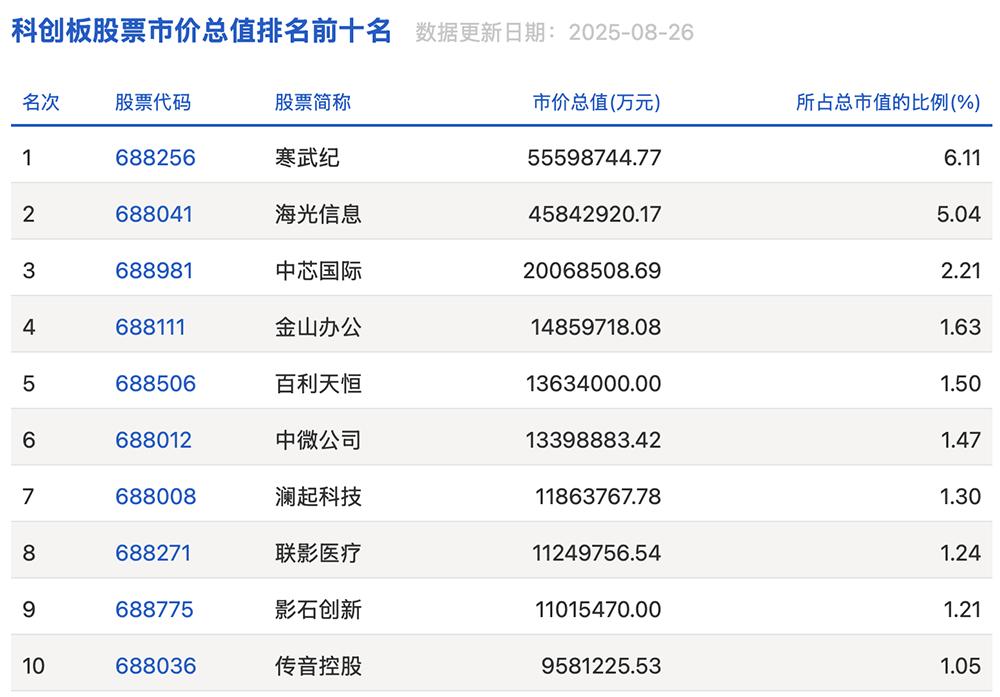Click the 2.21 percentage cell
Image resolution: width=1000 pixels, height=697 pixels.
pyautogui.click(x=961, y=270)
